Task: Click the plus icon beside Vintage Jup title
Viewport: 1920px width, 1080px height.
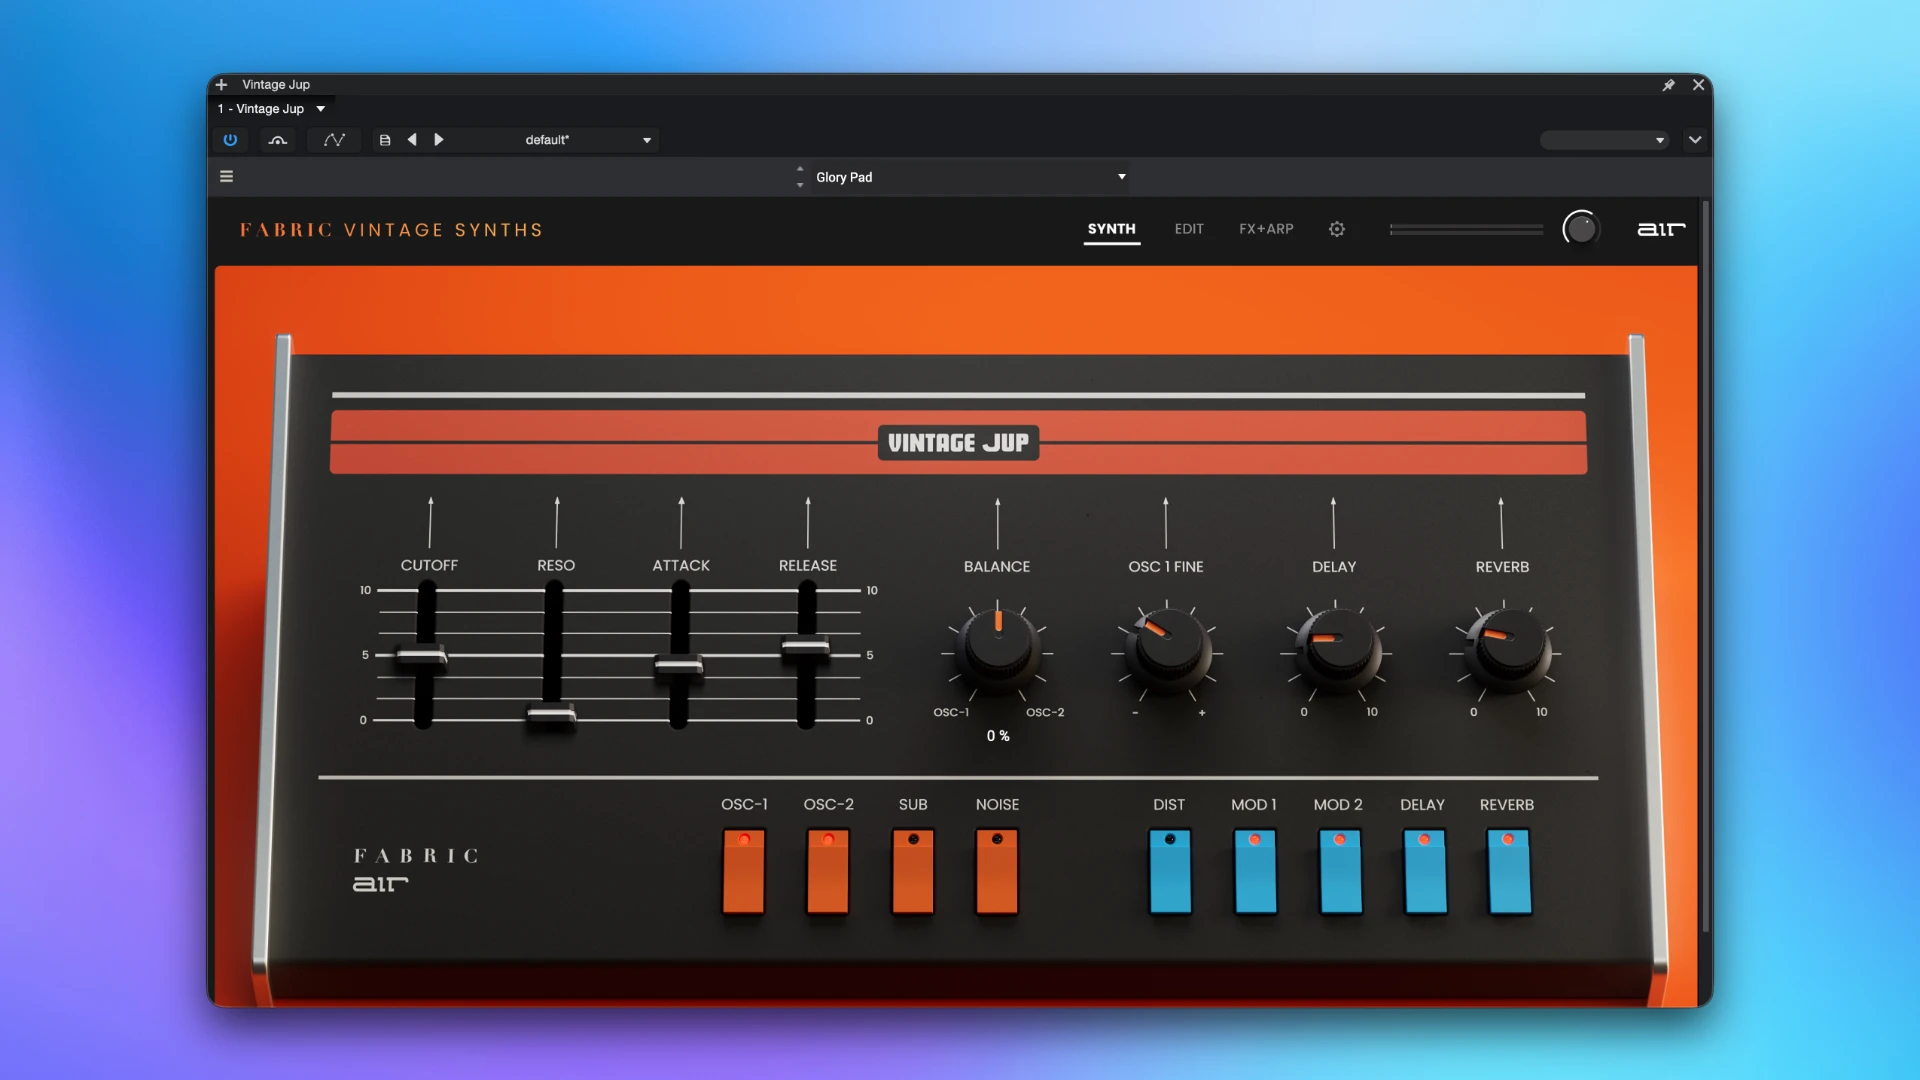Action: point(222,85)
